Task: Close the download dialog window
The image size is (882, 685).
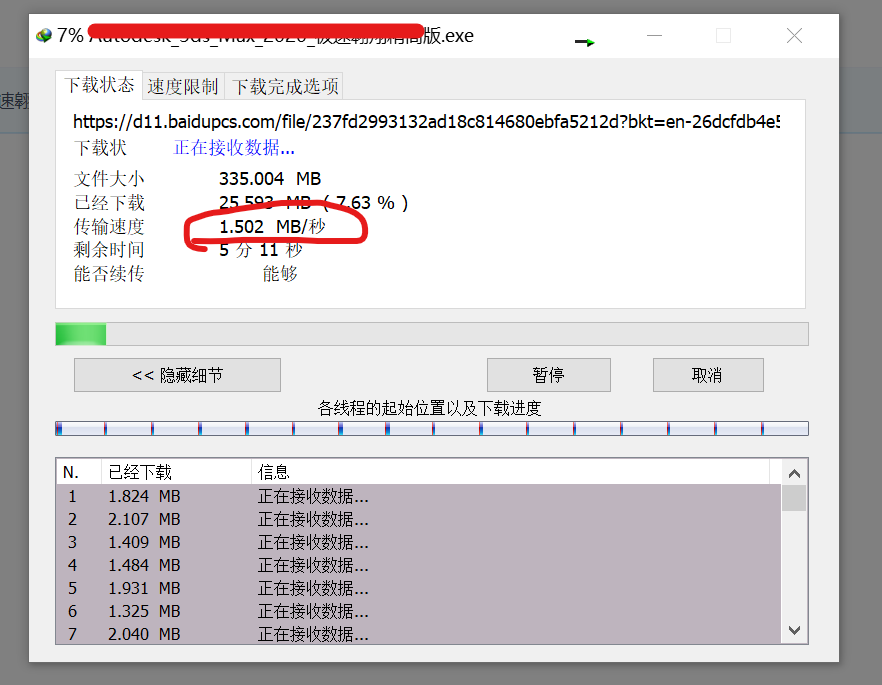Action: (x=794, y=36)
